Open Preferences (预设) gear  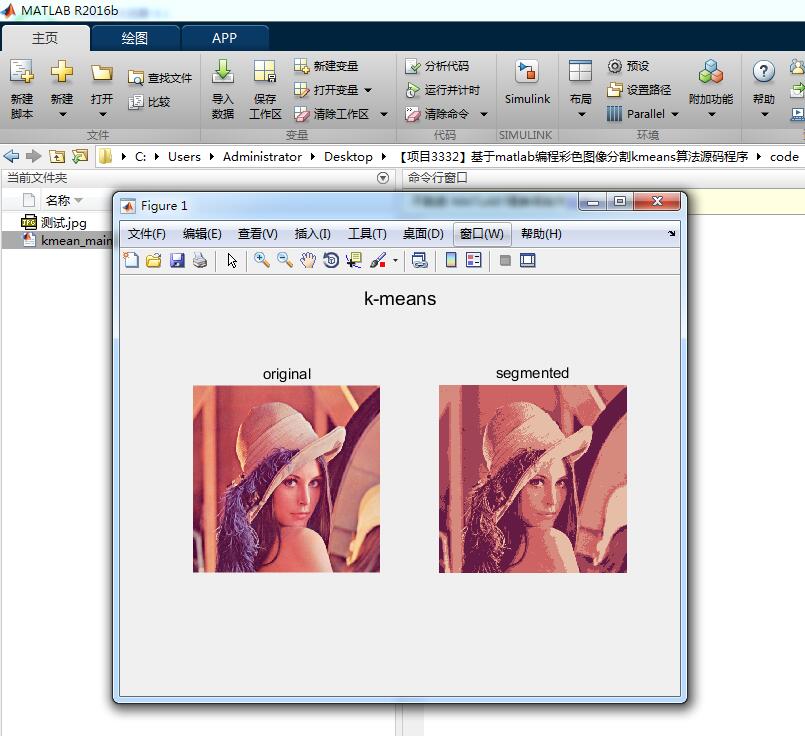(628, 66)
